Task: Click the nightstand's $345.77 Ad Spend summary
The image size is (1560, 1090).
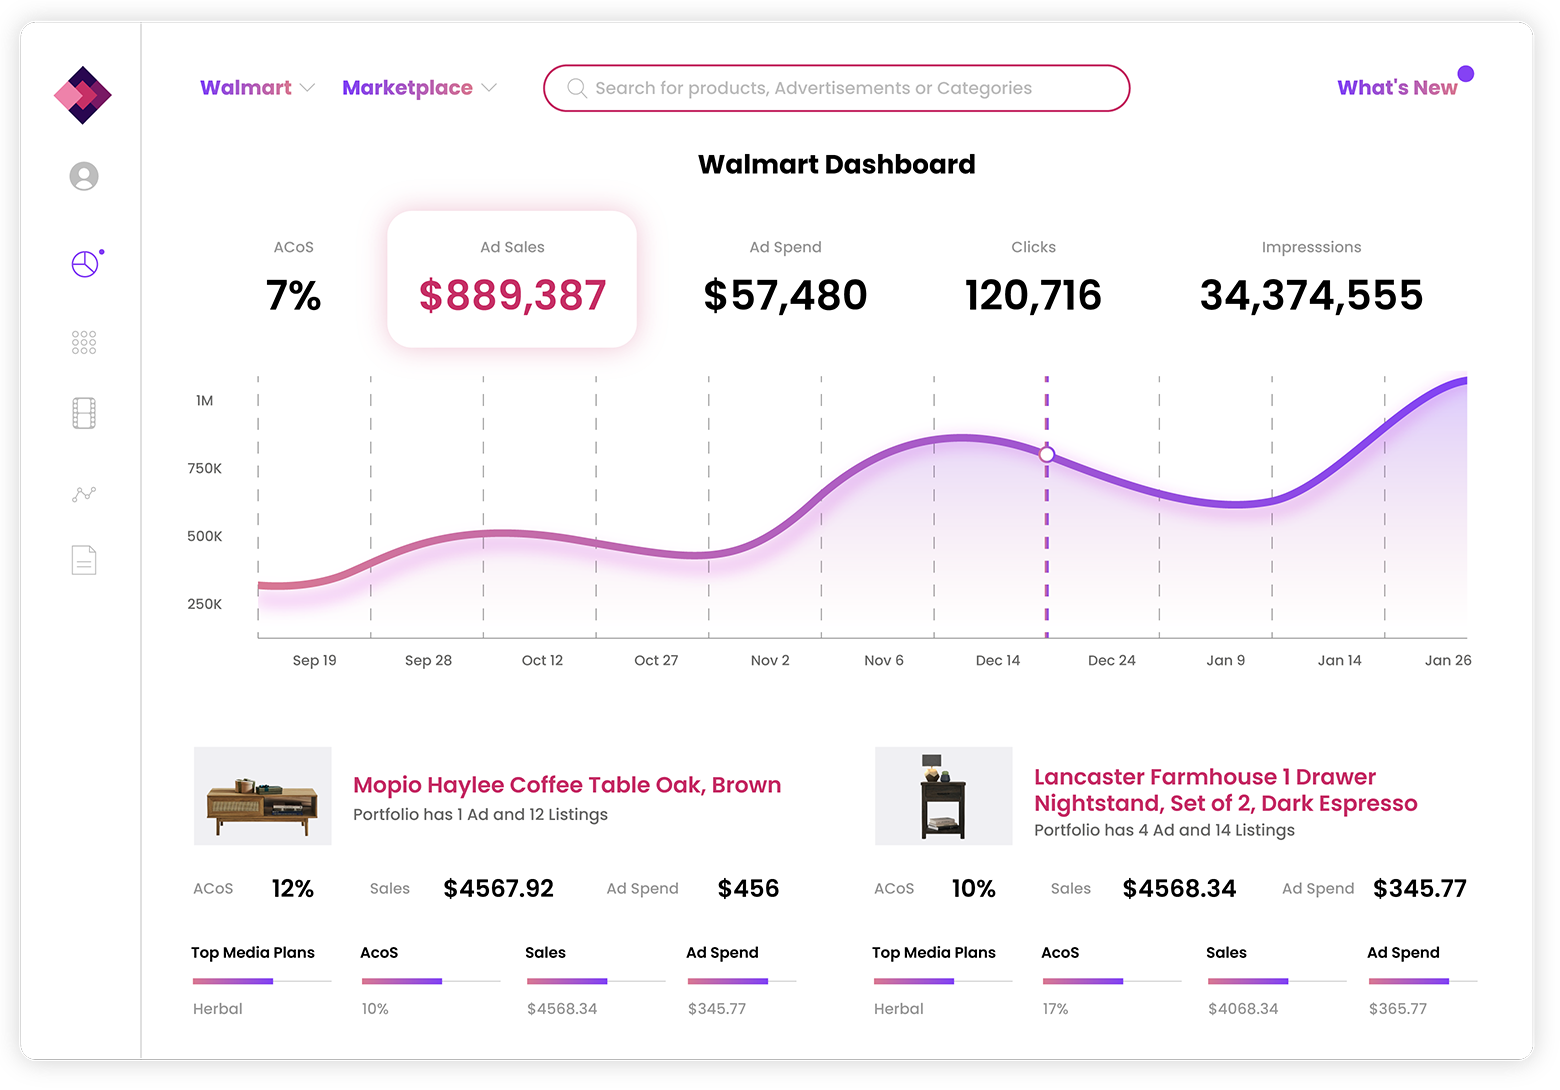Action: point(1420,888)
